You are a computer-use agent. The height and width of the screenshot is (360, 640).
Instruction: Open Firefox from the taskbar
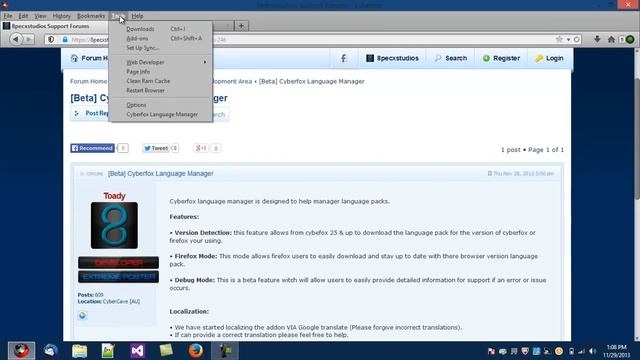pyautogui.click(x=196, y=351)
